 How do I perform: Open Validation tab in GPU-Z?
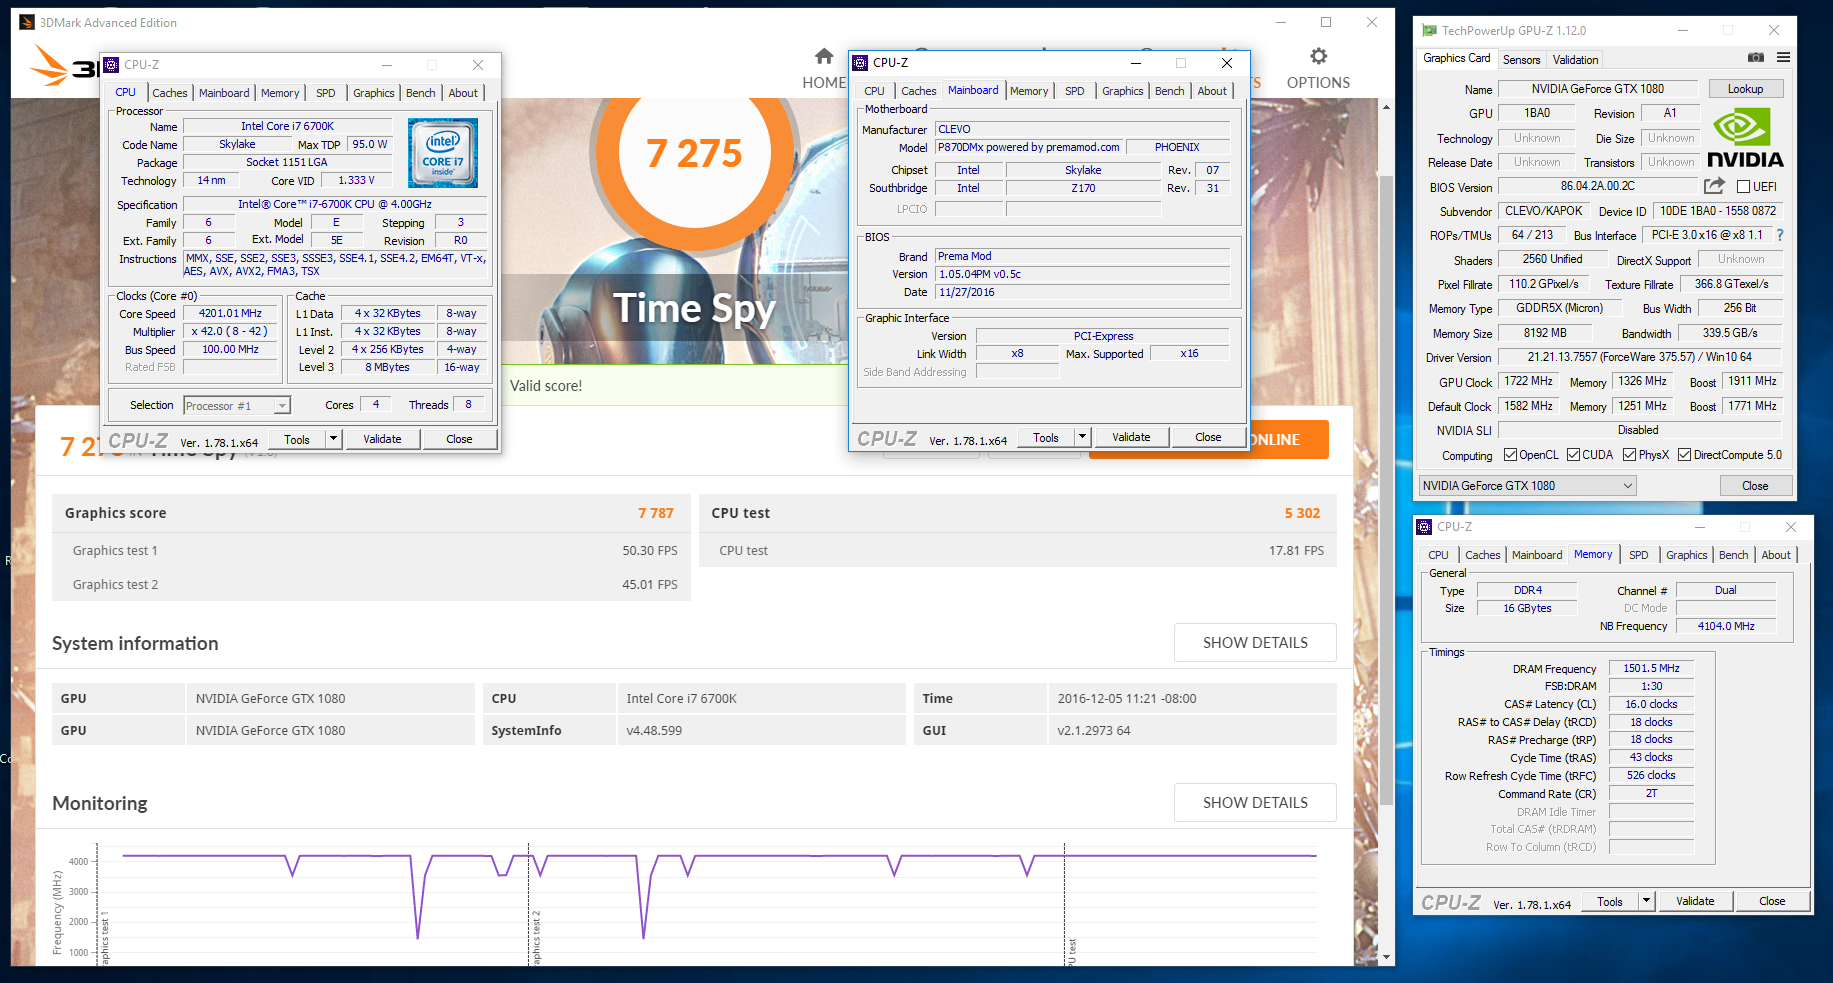(x=1575, y=60)
